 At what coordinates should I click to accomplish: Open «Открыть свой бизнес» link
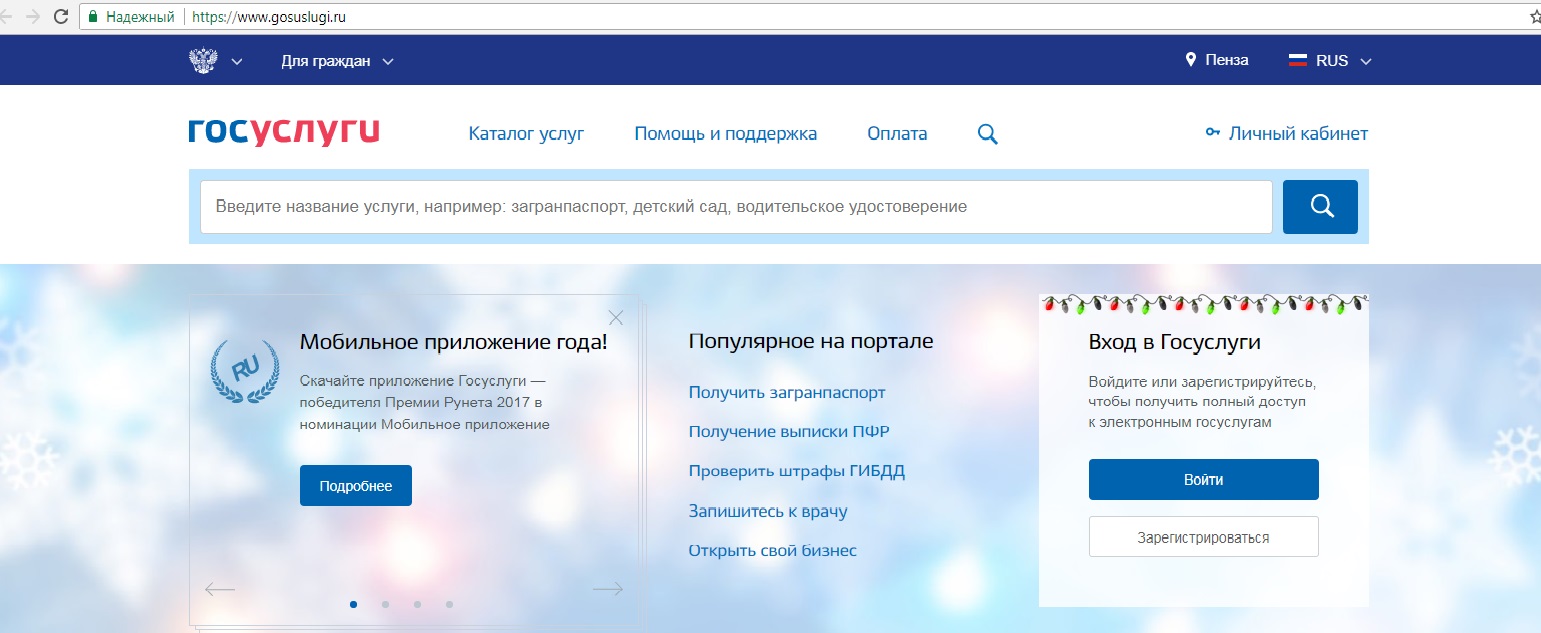pos(773,550)
